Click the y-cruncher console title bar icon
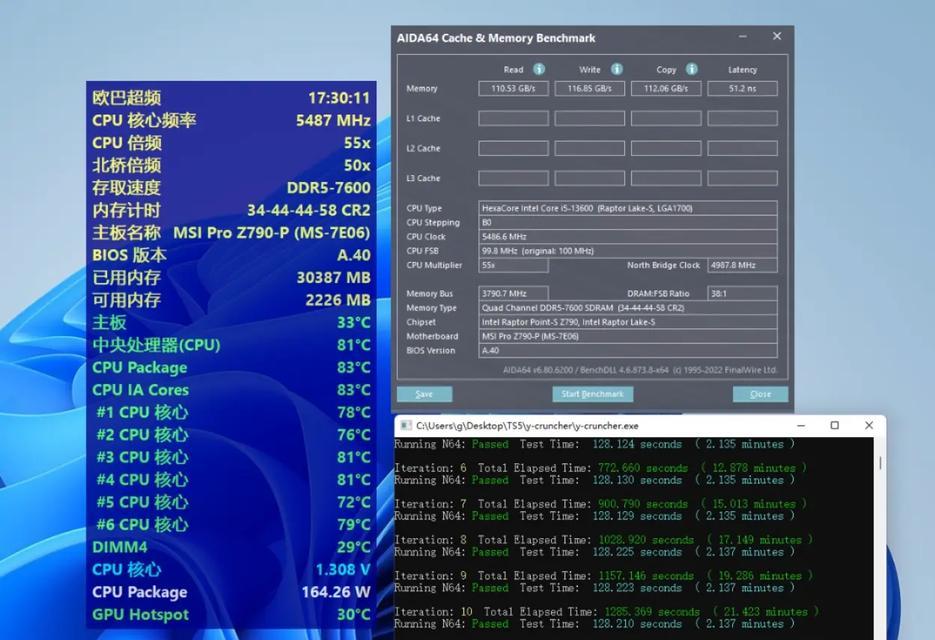The image size is (935, 640). coord(406,425)
